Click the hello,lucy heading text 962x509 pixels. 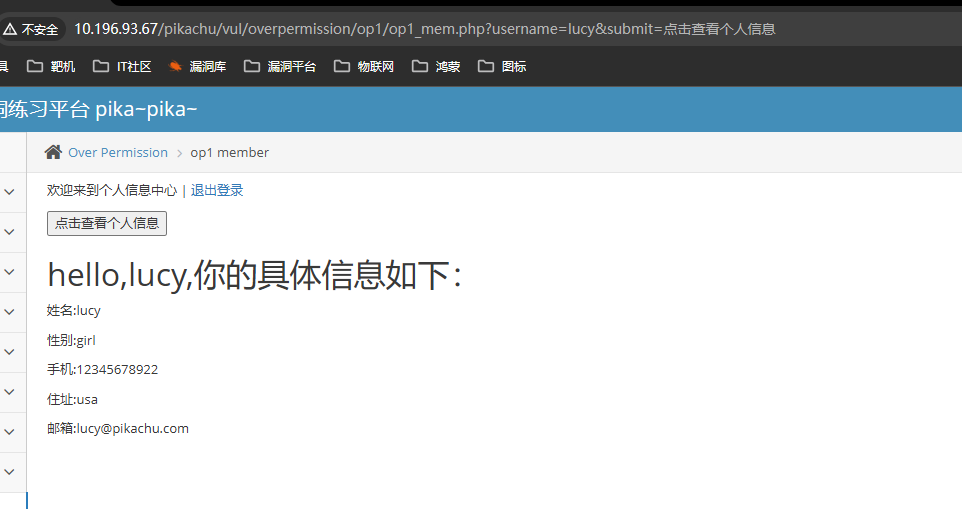[x=254, y=275]
